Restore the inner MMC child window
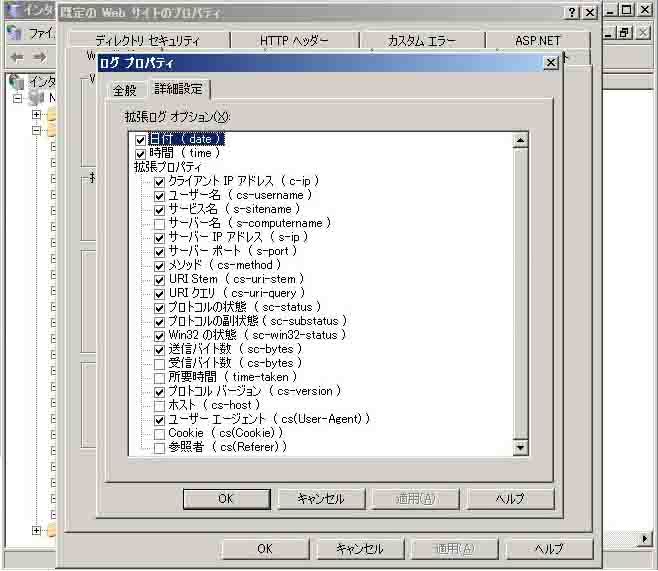The width and height of the screenshot is (658, 571). pyautogui.click(x=625, y=33)
